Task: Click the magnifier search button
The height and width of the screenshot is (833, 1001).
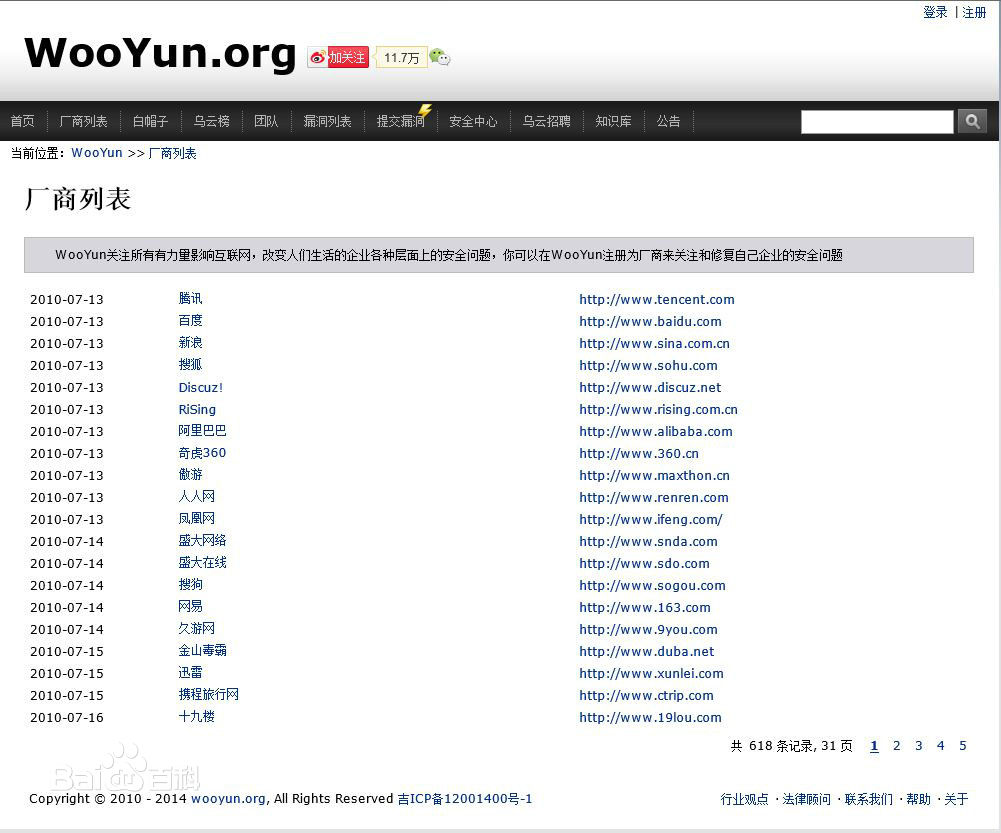Action: click(972, 121)
